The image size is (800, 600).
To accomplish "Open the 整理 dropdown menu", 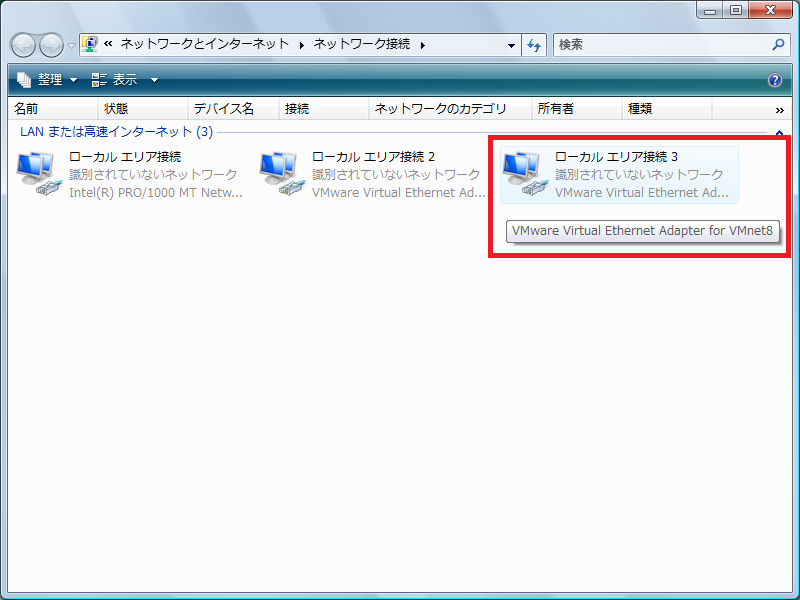I will click(x=48, y=80).
